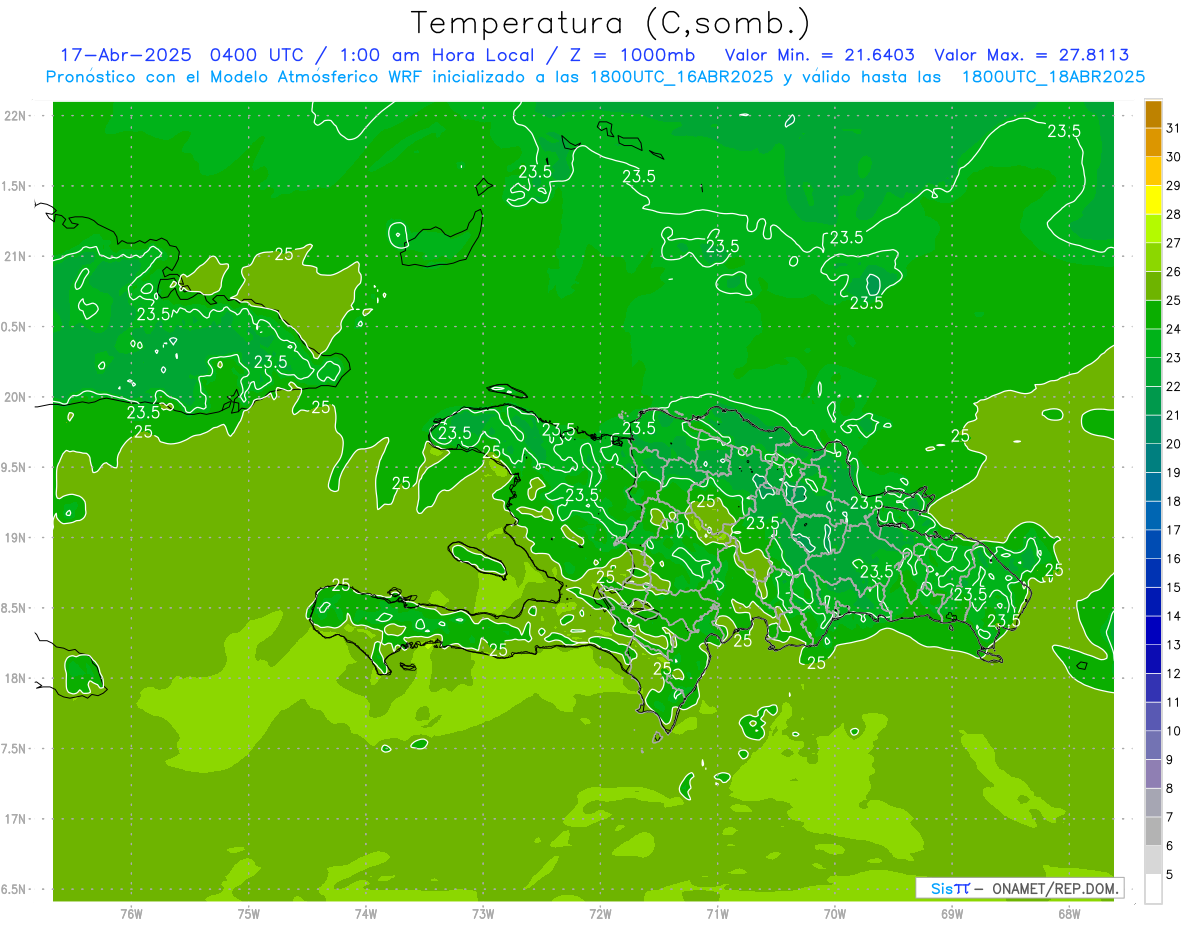Click the "69W" longitude axis label

(x=951, y=914)
